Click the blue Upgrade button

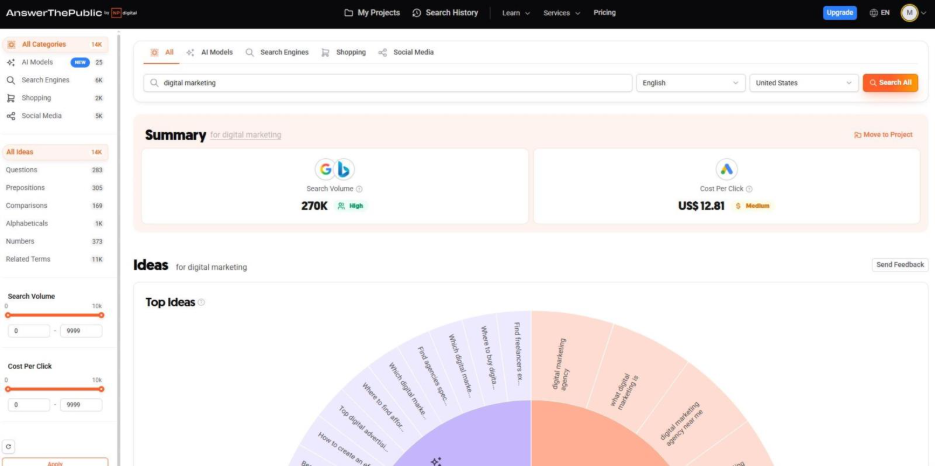pyautogui.click(x=839, y=13)
